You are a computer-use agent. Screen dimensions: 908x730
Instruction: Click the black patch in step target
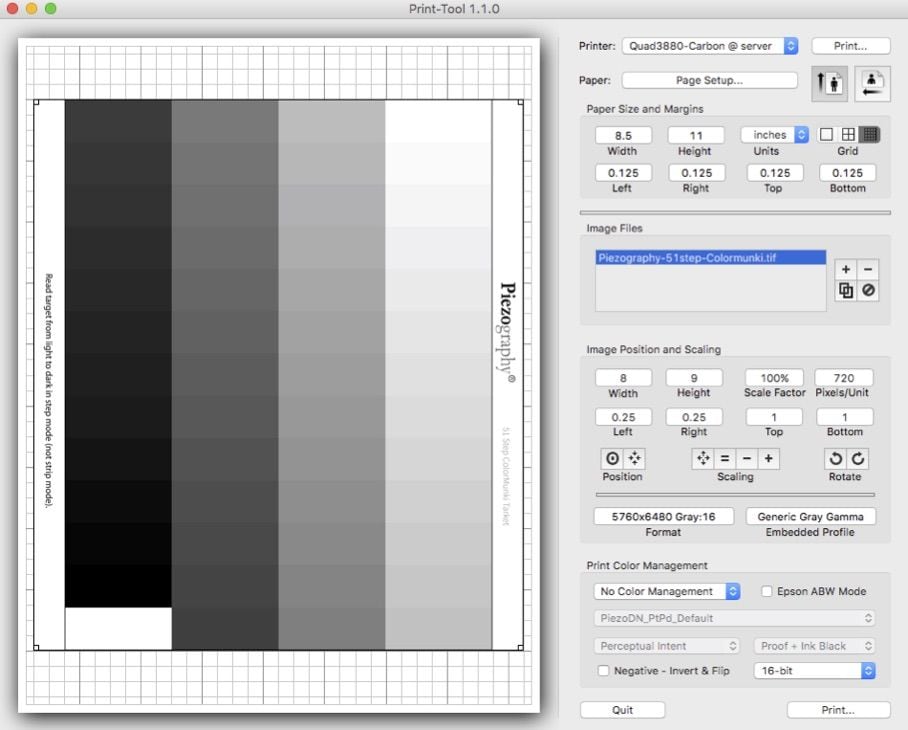click(x=118, y=585)
